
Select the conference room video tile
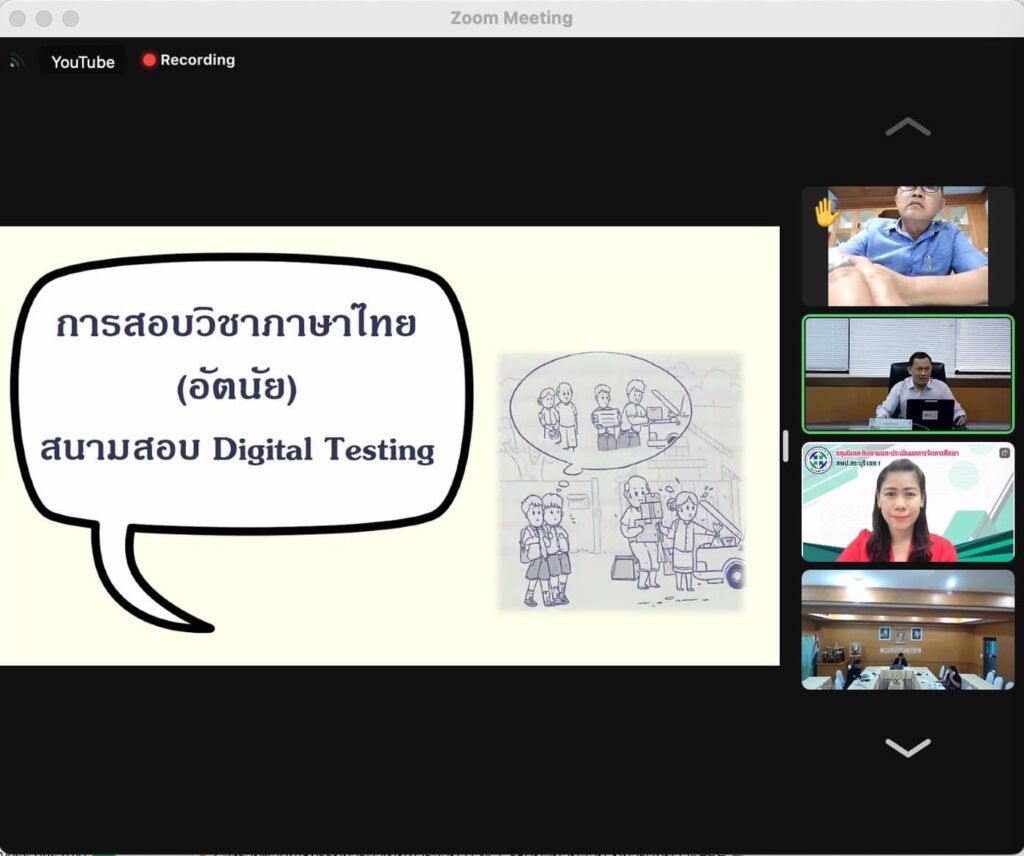pos(907,629)
